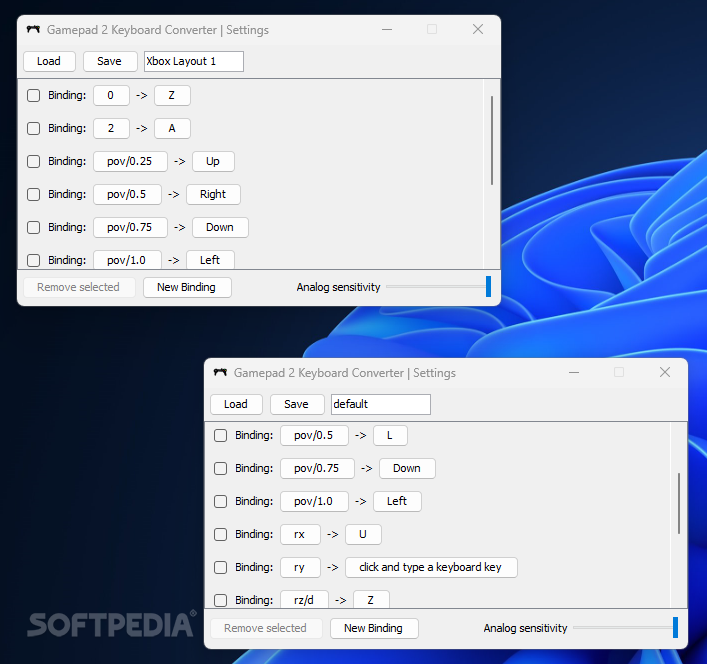Image resolution: width=707 pixels, height=664 pixels.
Task: Check the 0 -> Z binding checkbox
Action: (33, 96)
